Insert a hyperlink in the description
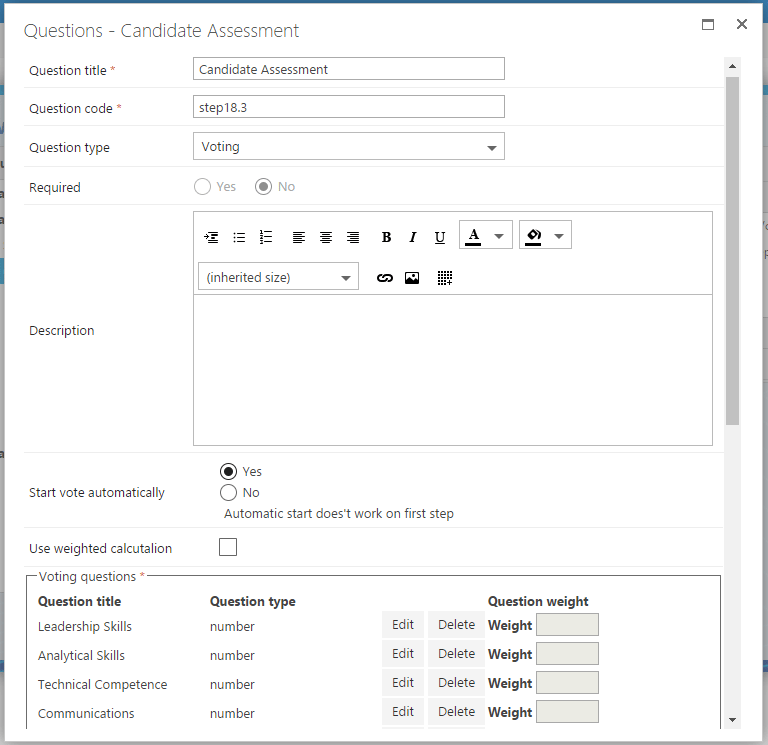The image size is (768, 745). pos(384,278)
